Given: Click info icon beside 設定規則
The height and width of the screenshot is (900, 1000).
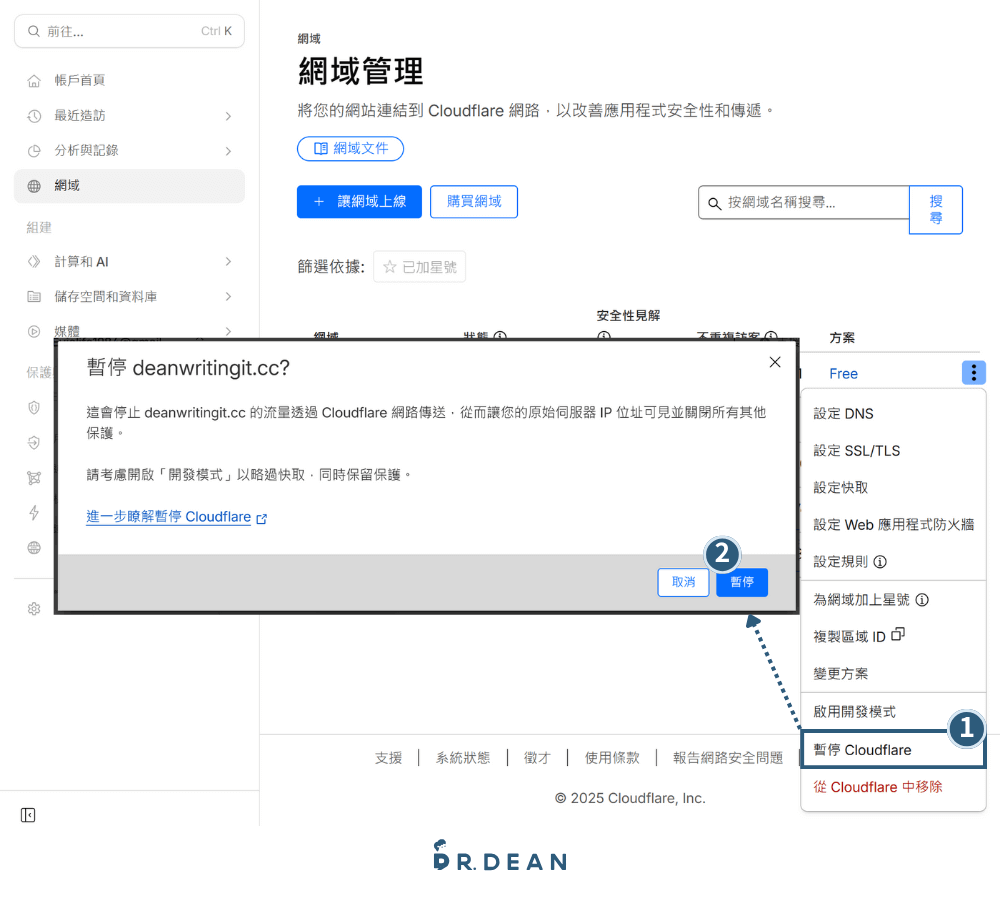Looking at the screenshot, I should pos(880,562).
